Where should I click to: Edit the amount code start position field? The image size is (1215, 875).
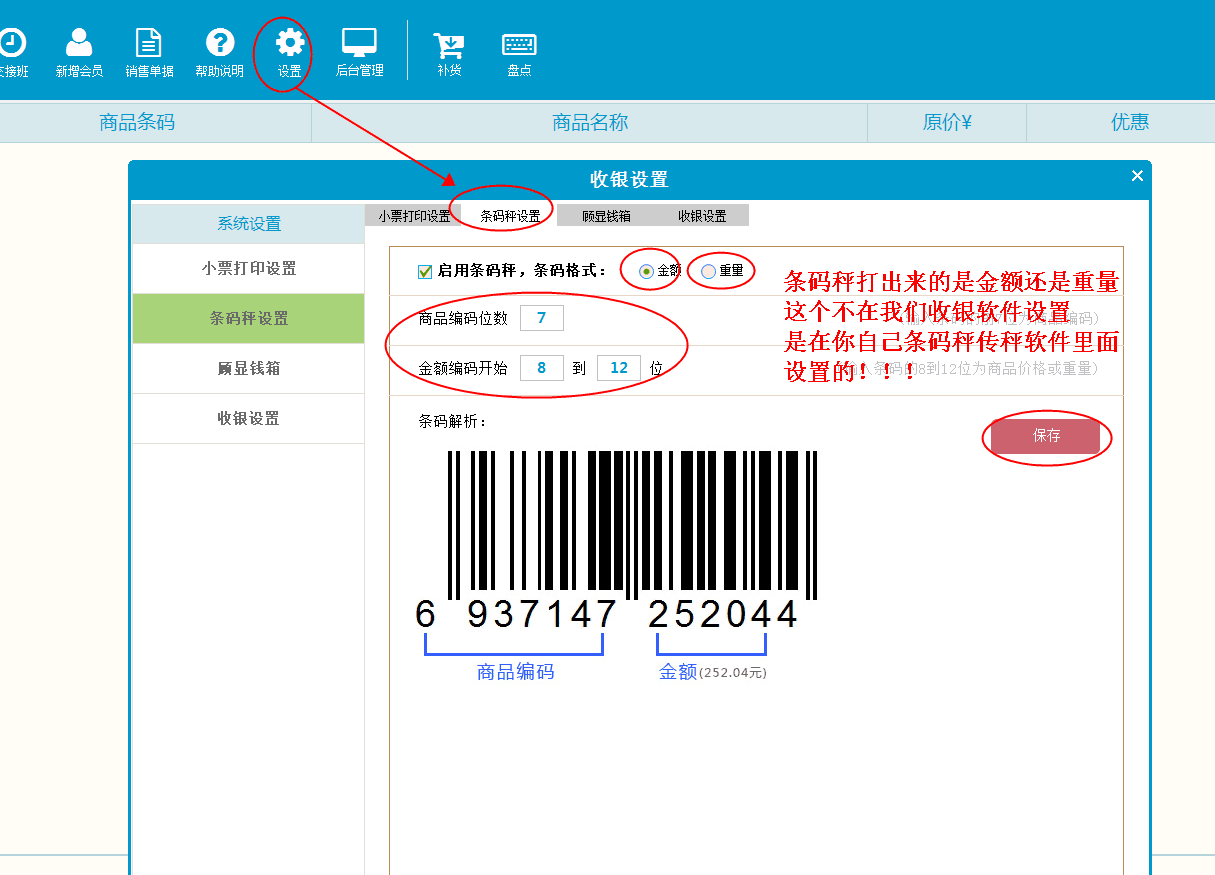542,368
